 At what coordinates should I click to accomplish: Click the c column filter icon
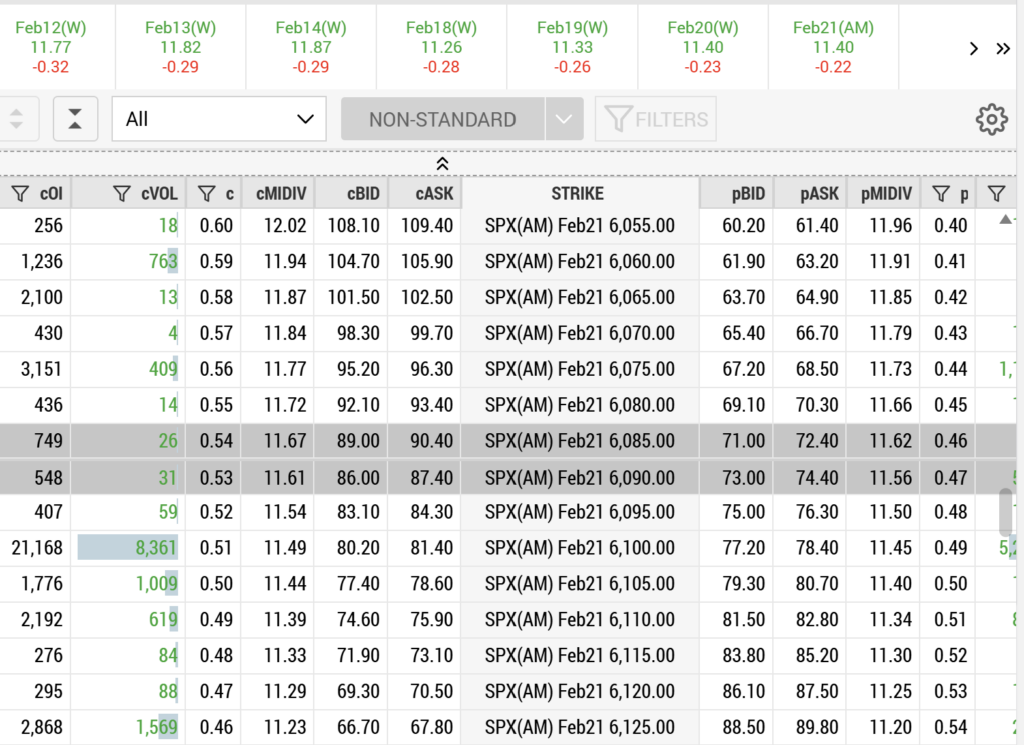coord(206,194)
